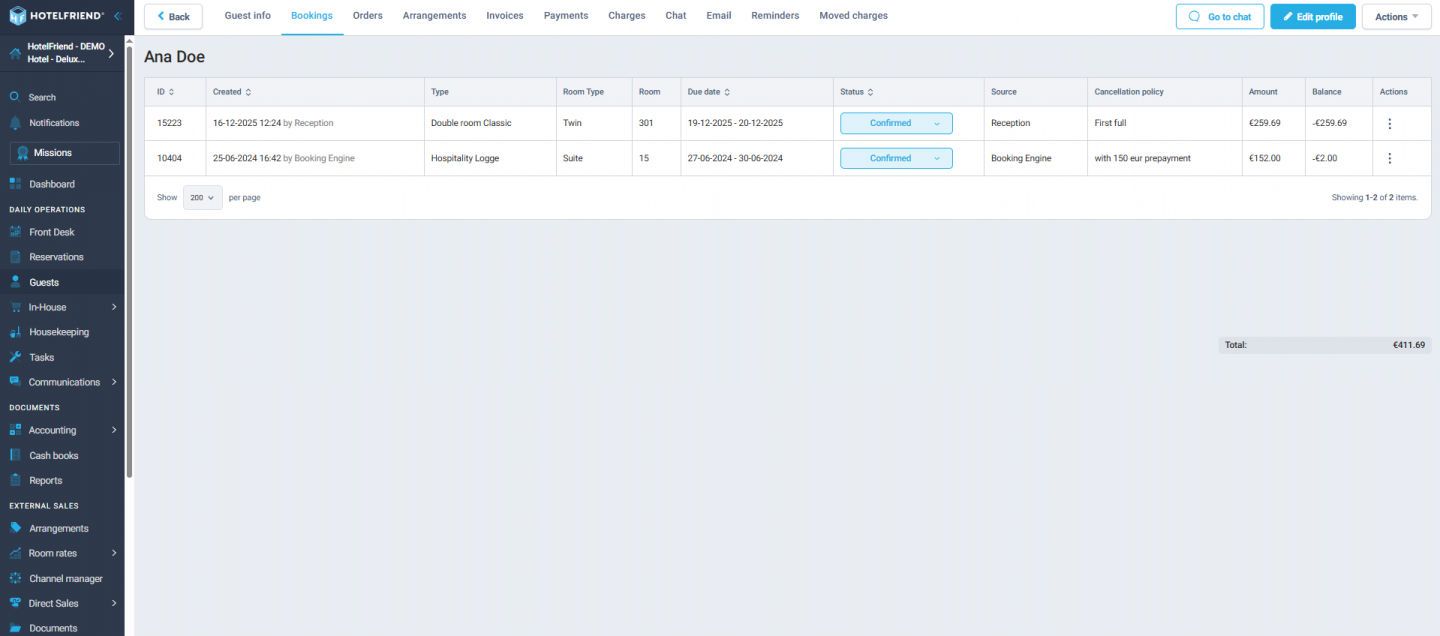This screenshot has height=636, width=1440.
Task: Click the Go to chat button
Action: click(1220, 17)
